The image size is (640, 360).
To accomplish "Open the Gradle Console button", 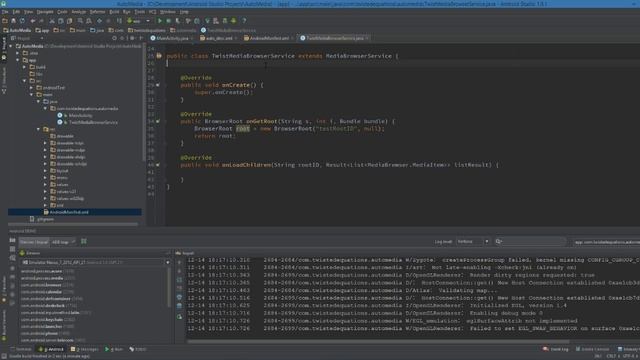I will [x=592, y=349].
